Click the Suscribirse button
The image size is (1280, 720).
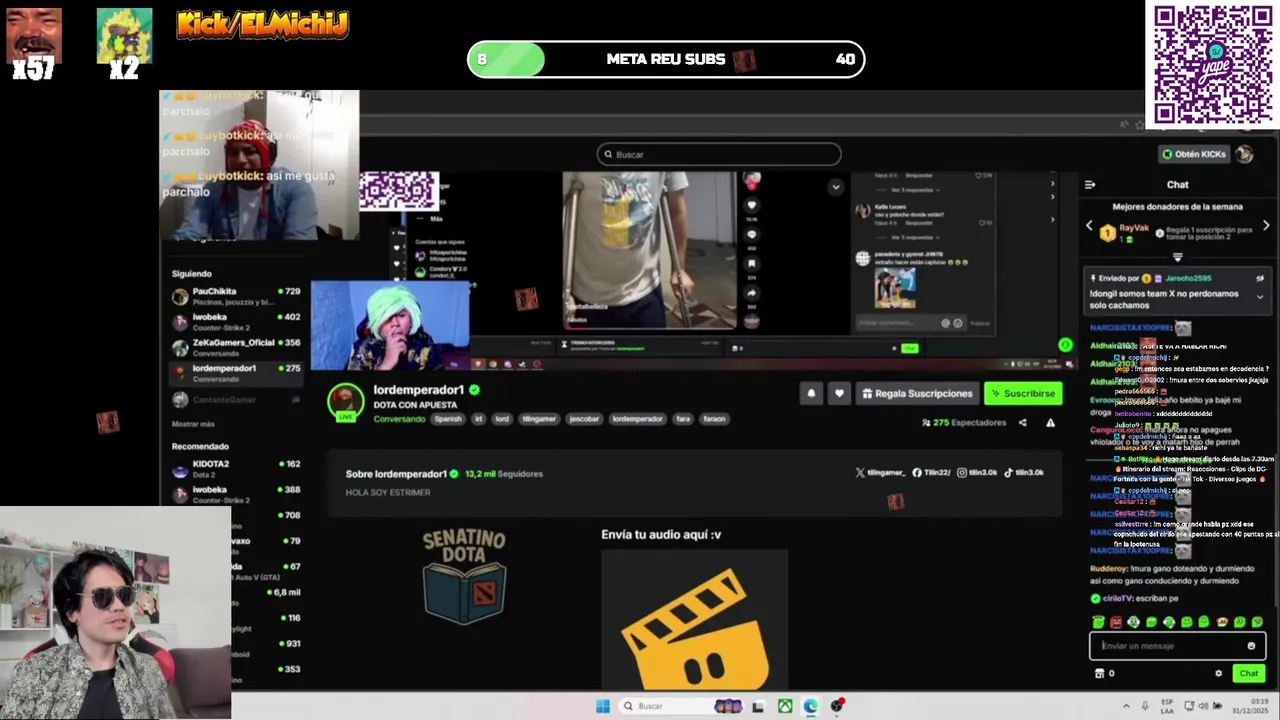tap(1023, 393)
